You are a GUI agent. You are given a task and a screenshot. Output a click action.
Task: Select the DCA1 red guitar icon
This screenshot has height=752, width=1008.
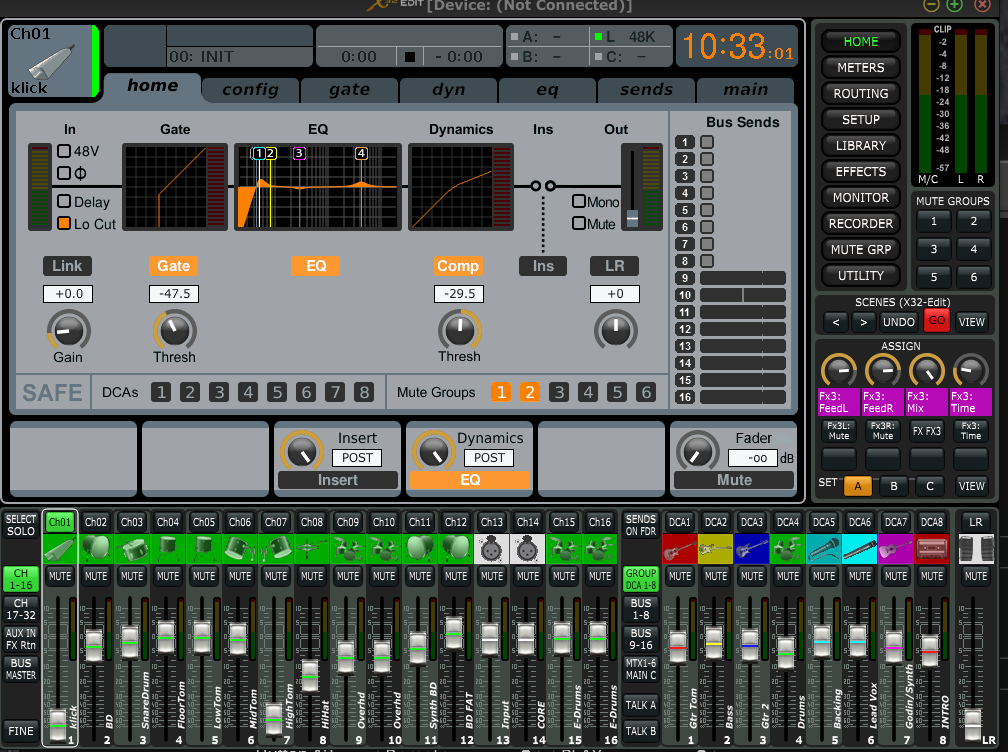pyautogui.click(x=680, y=550)
